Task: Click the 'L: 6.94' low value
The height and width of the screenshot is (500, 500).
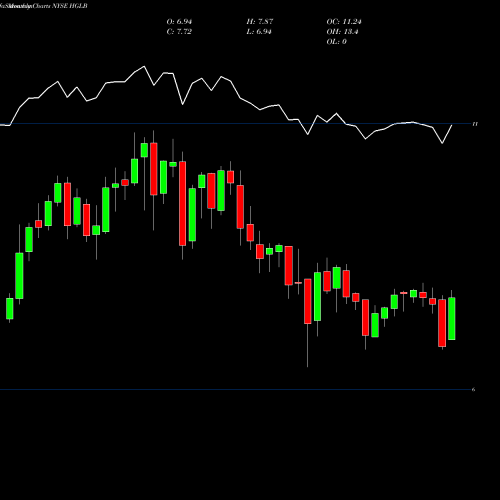Action: [259, 32]
